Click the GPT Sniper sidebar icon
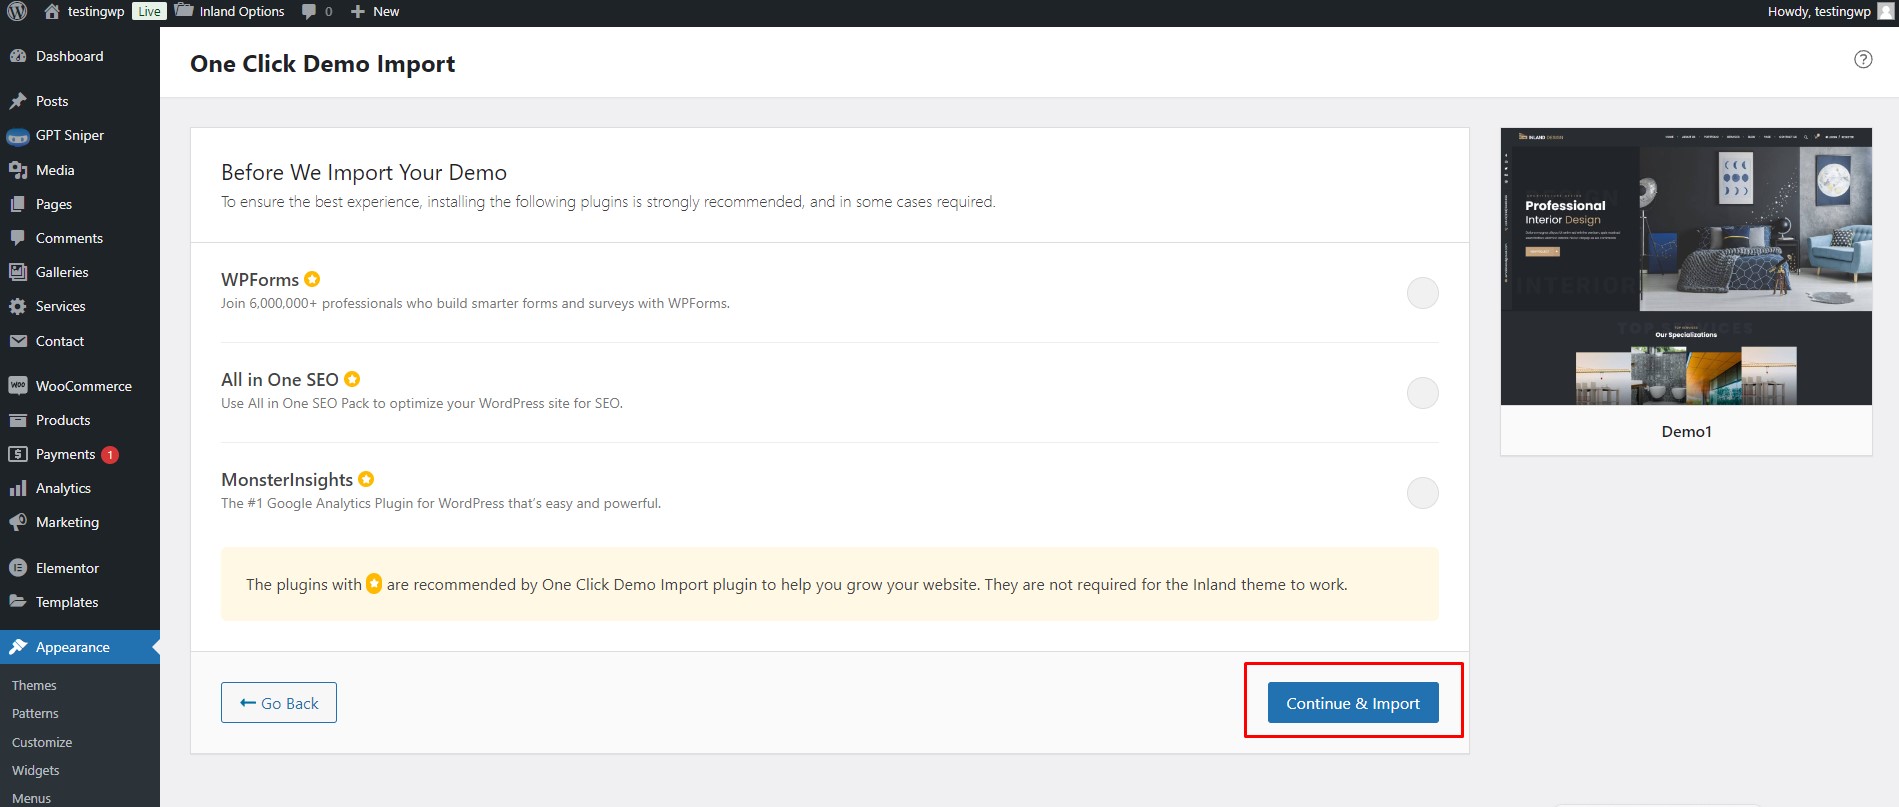 [18, 136]
